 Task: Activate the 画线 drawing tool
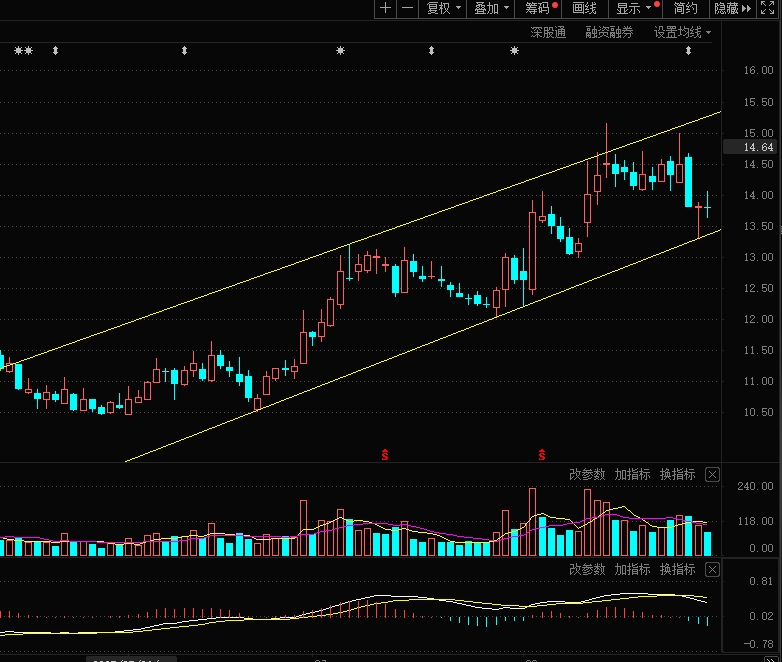[584, 8]
